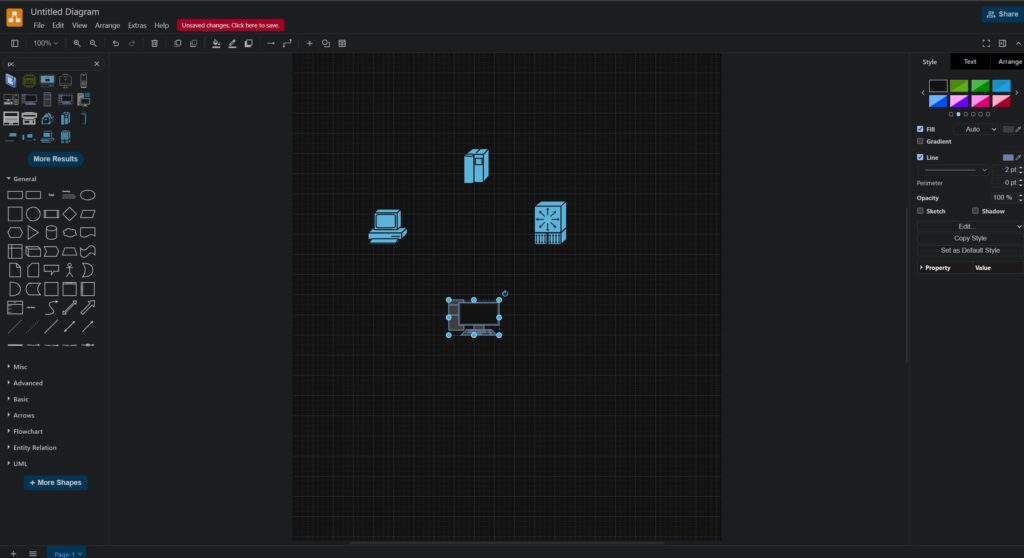Image resolution: width=1024 pixels, height=558 pixels.
Task: Open the Arrange menu in menu bar
Action: pos(107,25)
